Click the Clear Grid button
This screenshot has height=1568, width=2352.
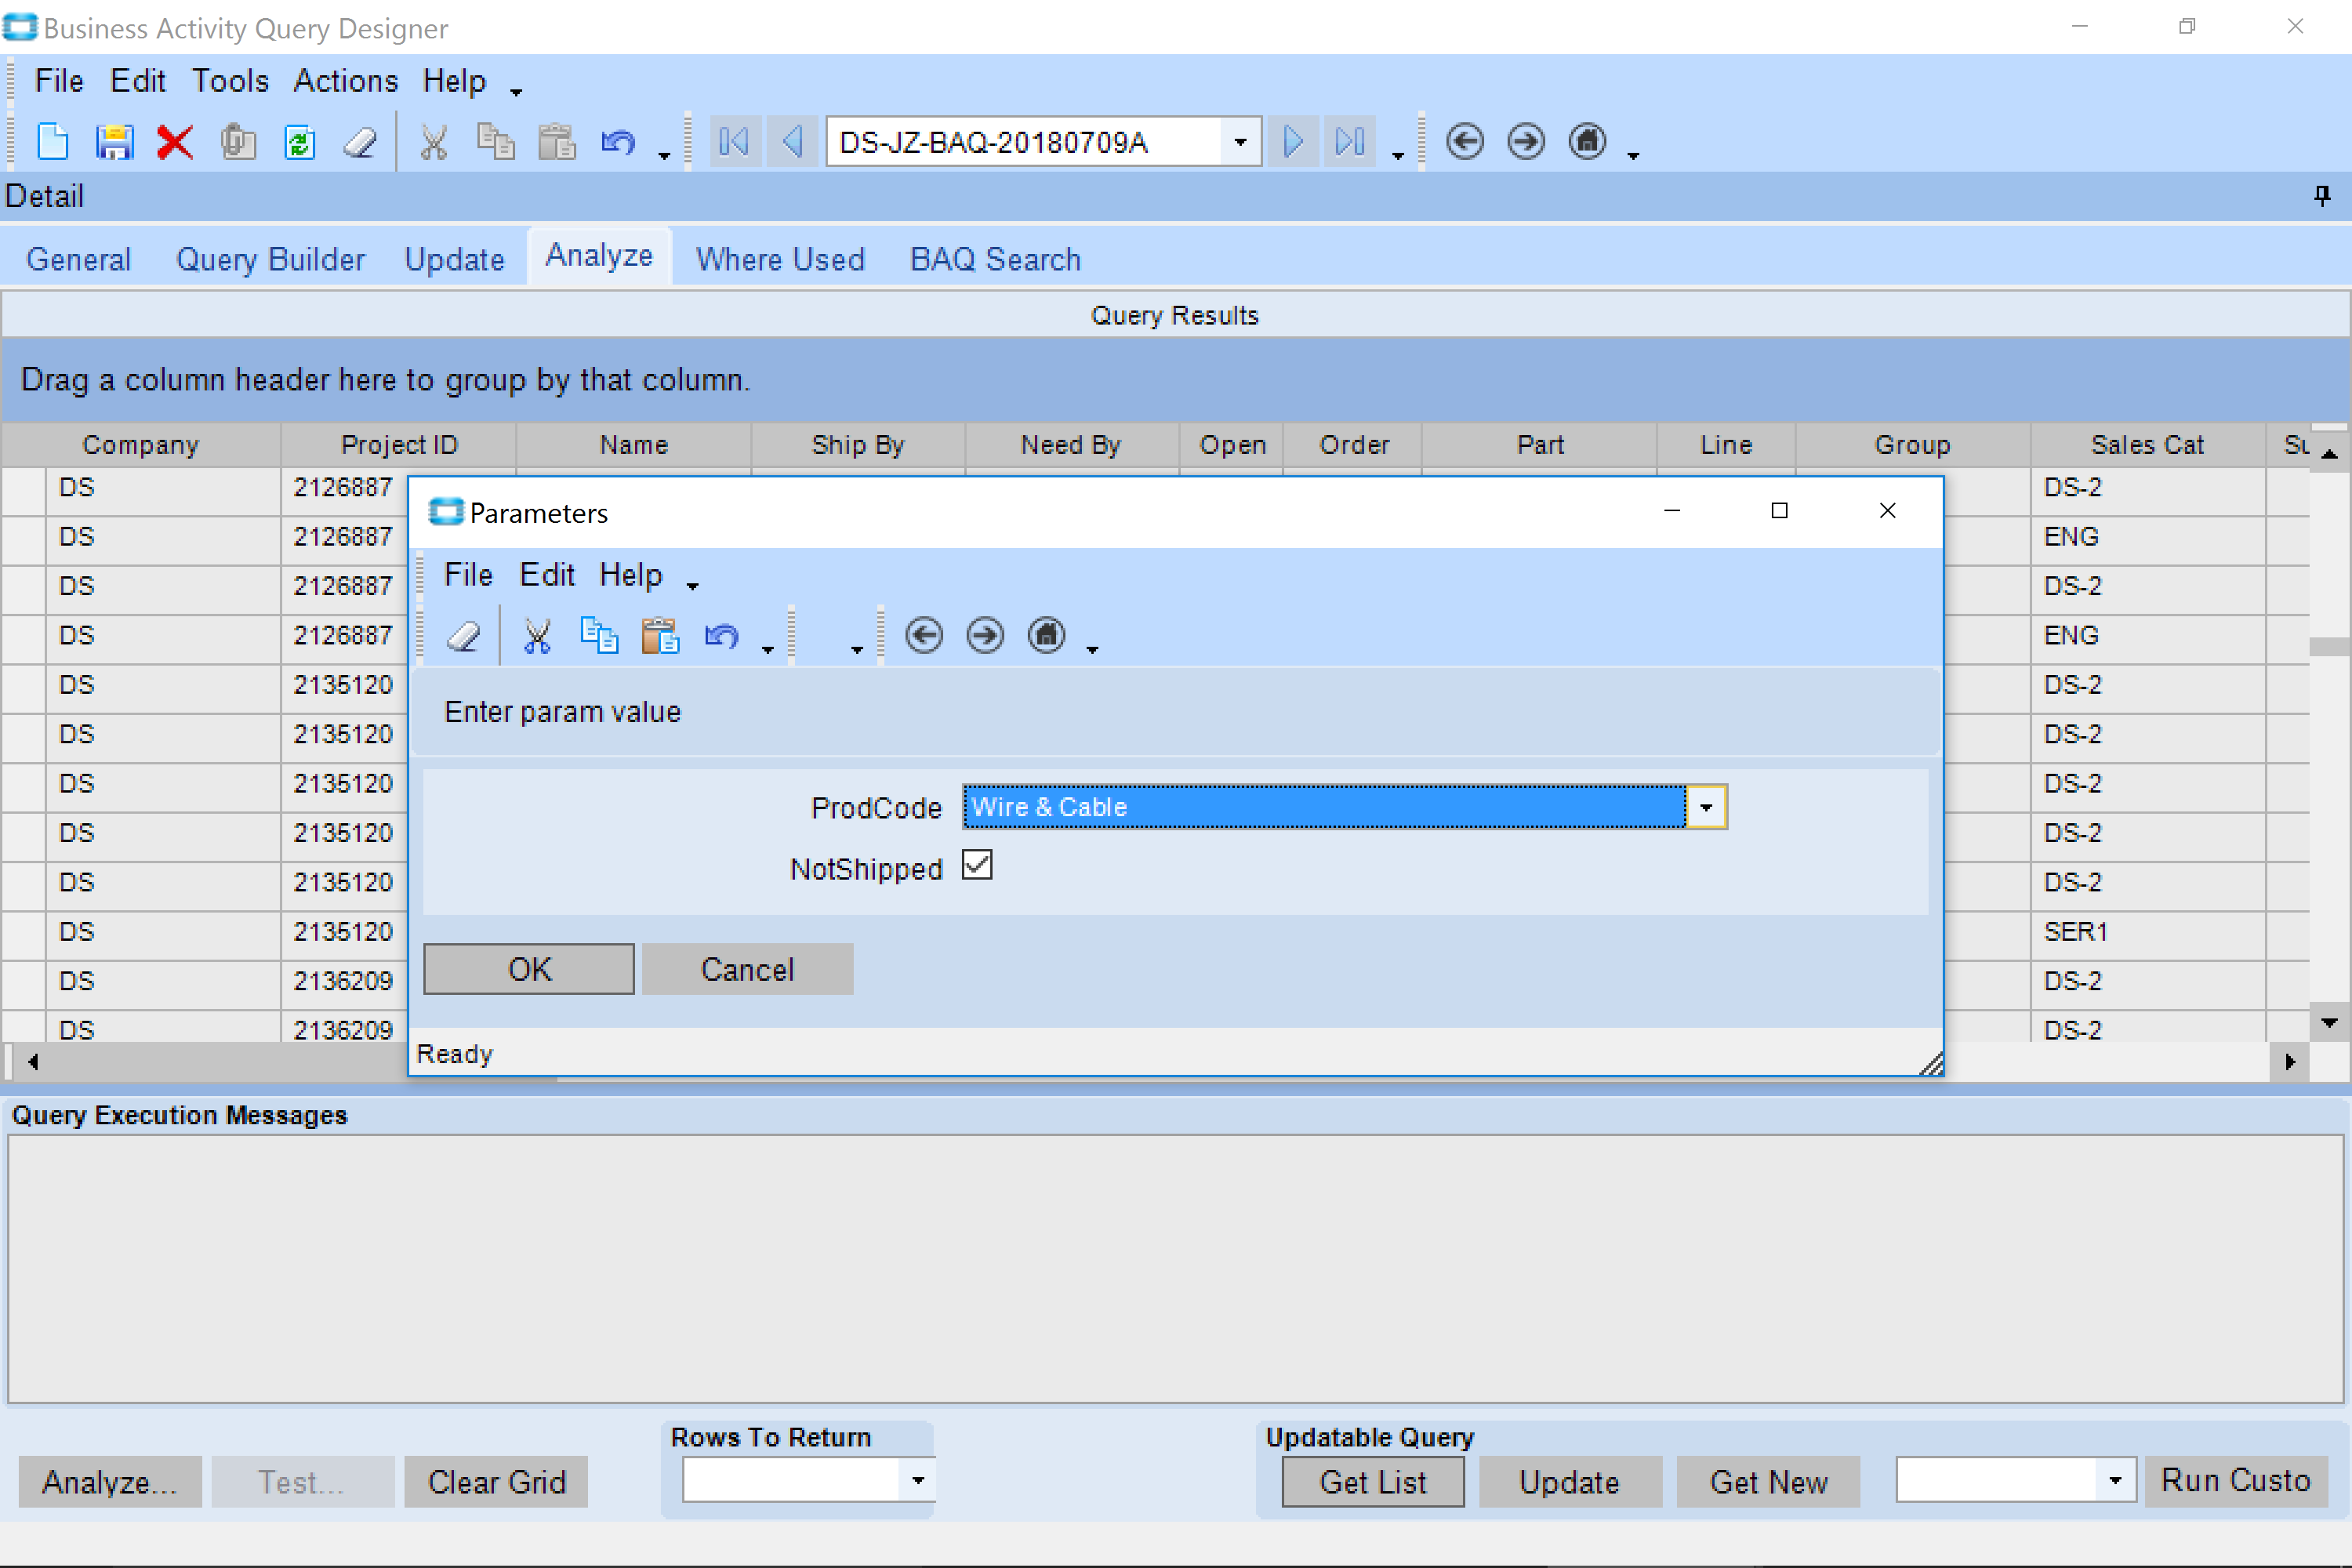496,1482
